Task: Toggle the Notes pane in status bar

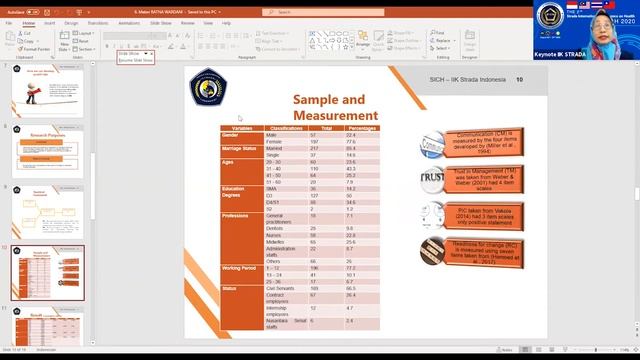Action: [504, 350]
